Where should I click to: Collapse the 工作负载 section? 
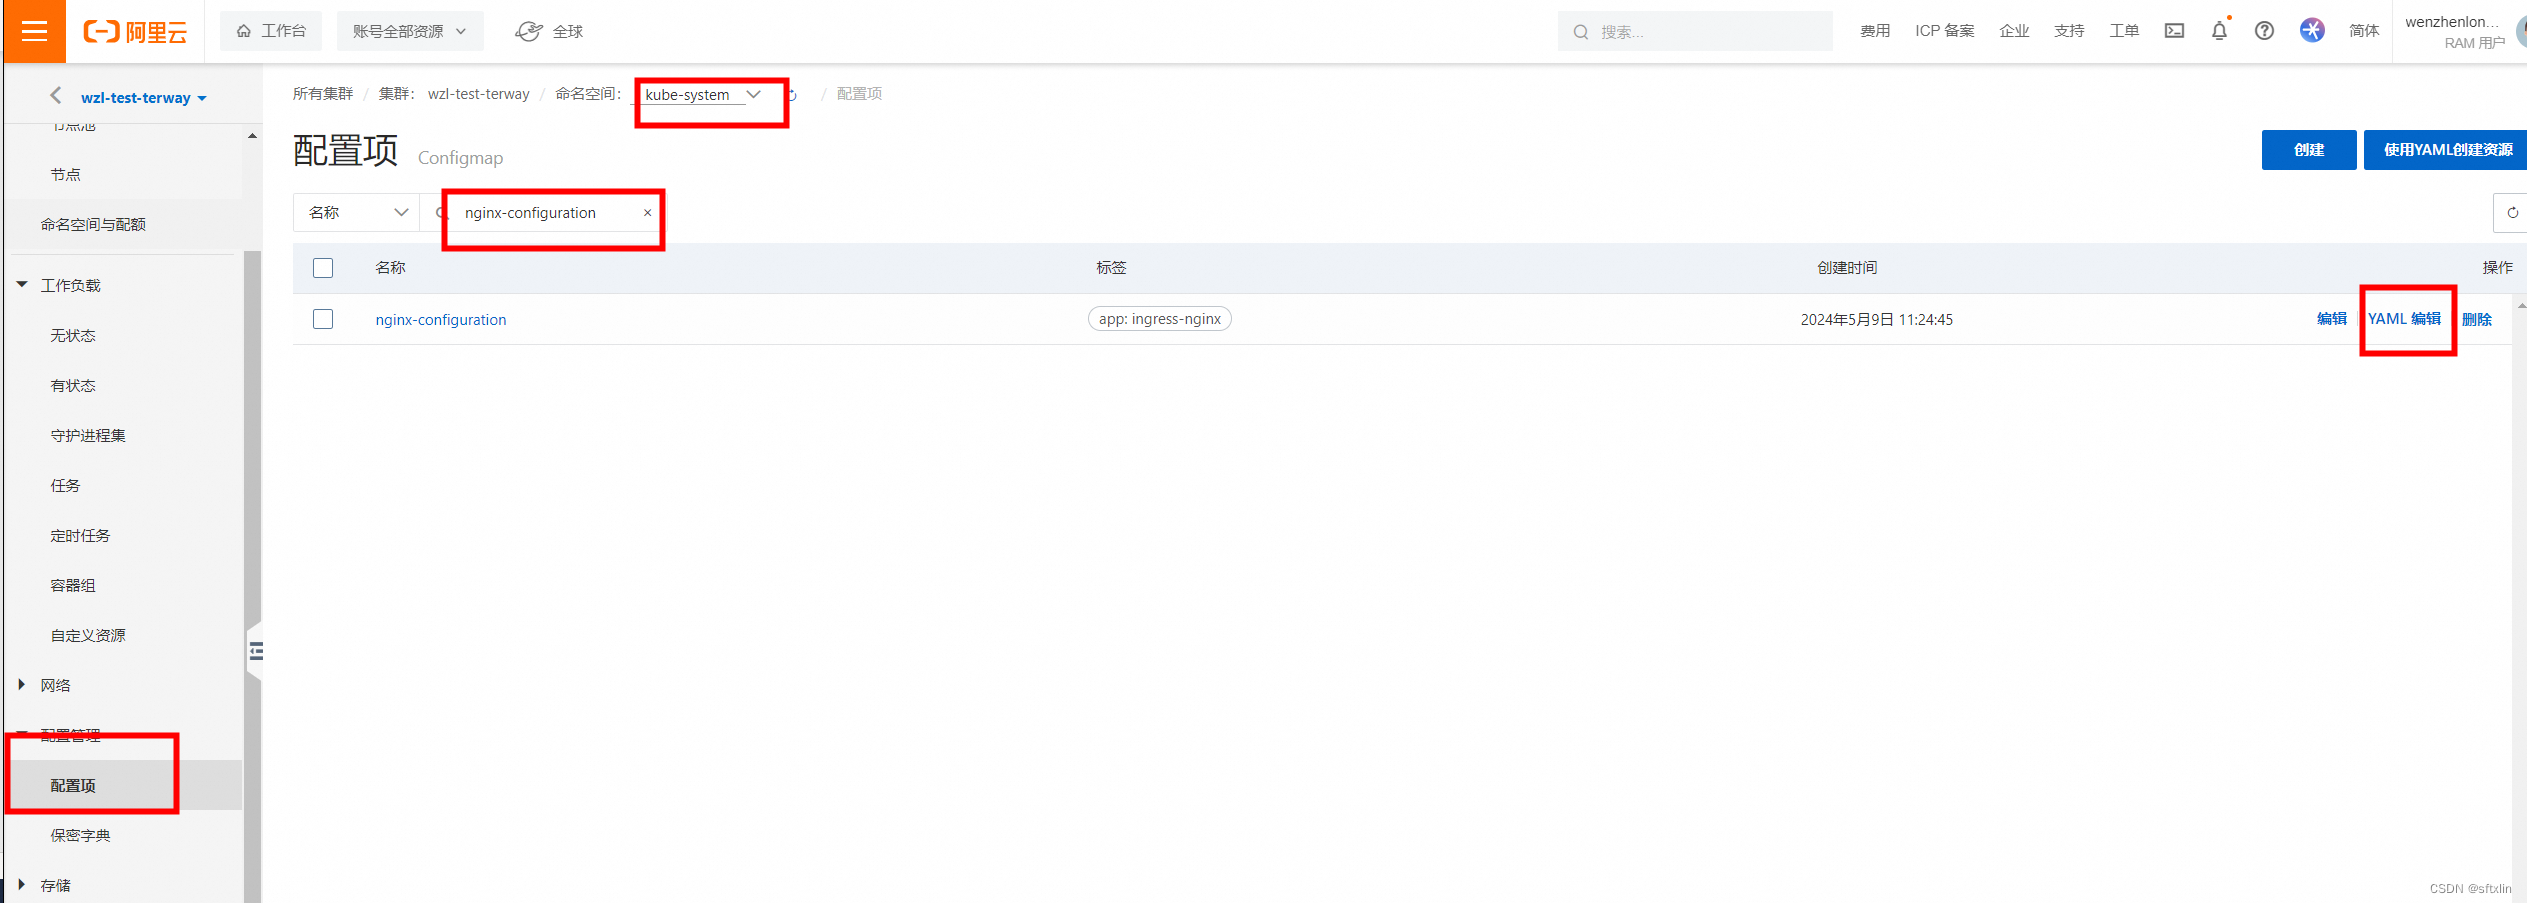(22, 285)
